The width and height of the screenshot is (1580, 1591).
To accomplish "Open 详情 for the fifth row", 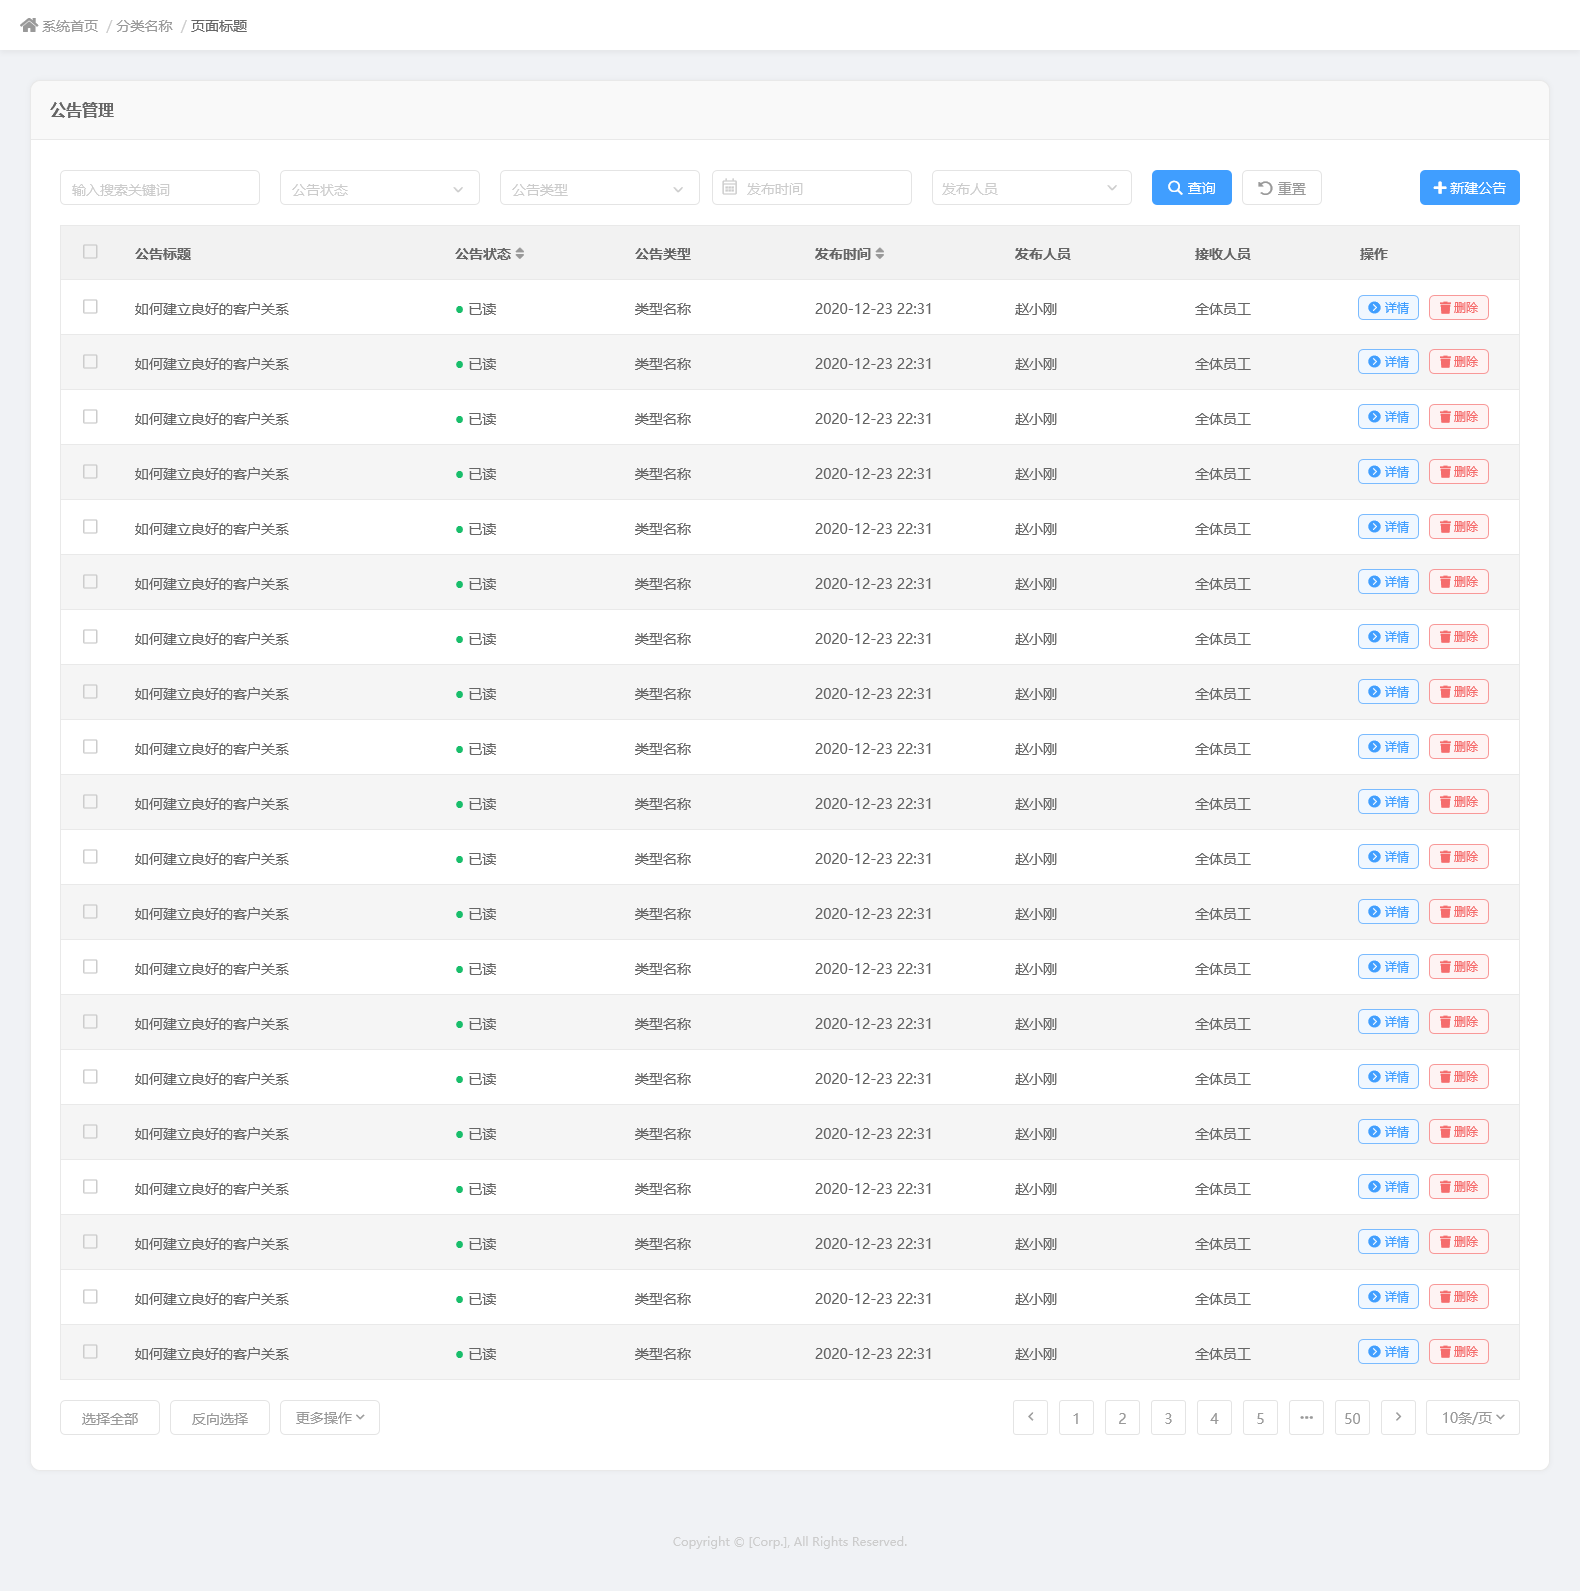I will pos(1388,527).
